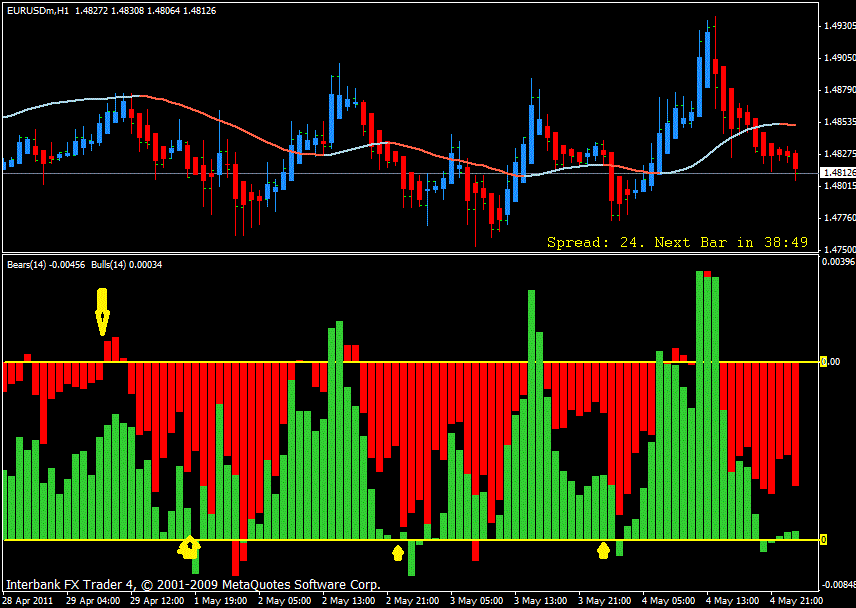Click the 1.48275 price axis label
The width and height of the screenshot is (856, 608).
pyautogui.click(x=840, y=153)
